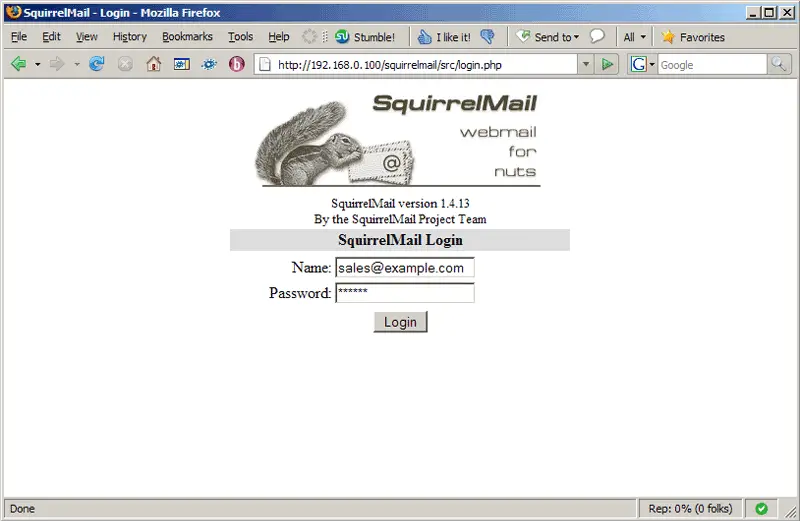Click the Name input field
The width and height of the screenshot is (800, 521).
tap(405, 267)
